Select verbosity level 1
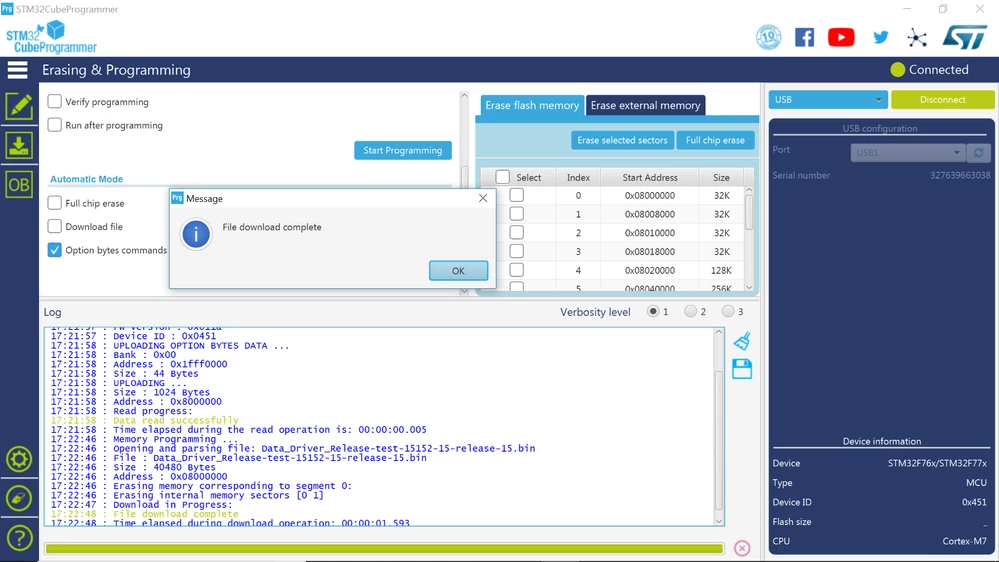This screenshot has height=562, width=999. (652, 312)
